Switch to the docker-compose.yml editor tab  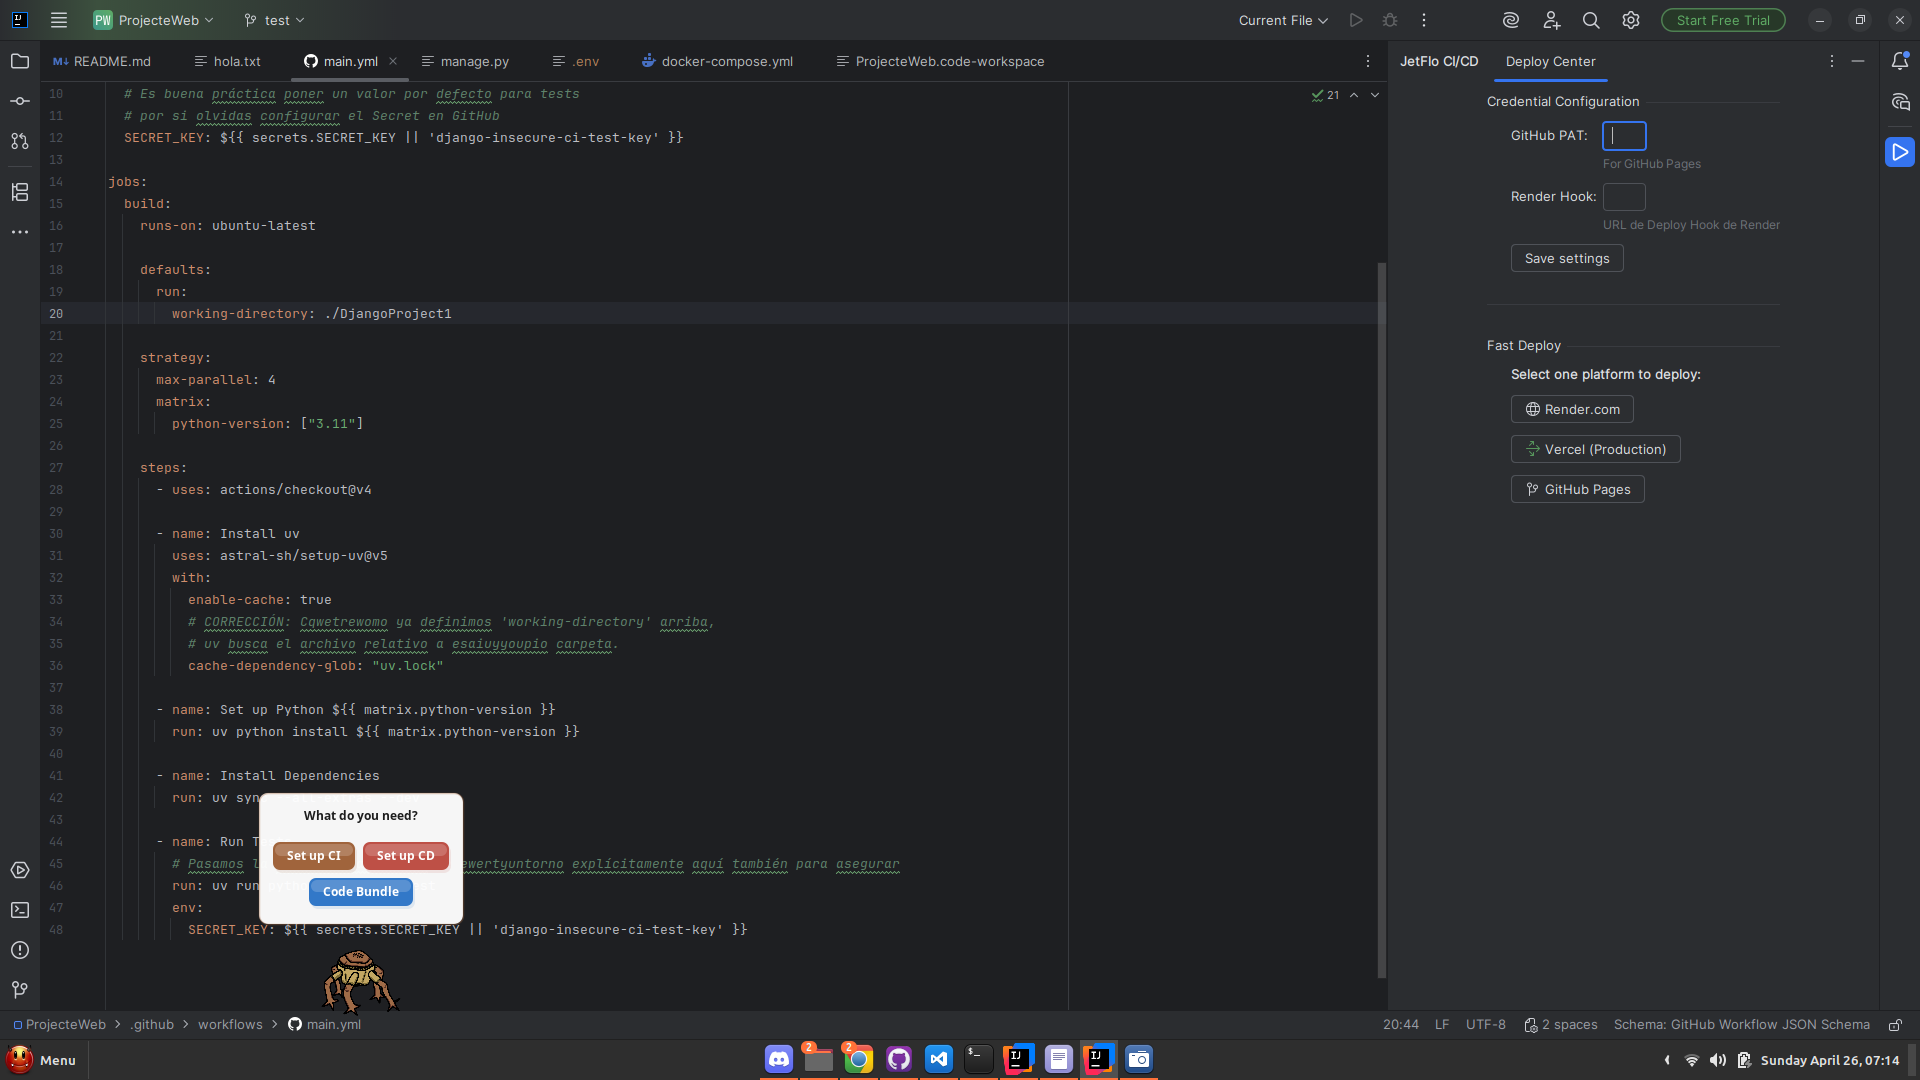(726, 61)
